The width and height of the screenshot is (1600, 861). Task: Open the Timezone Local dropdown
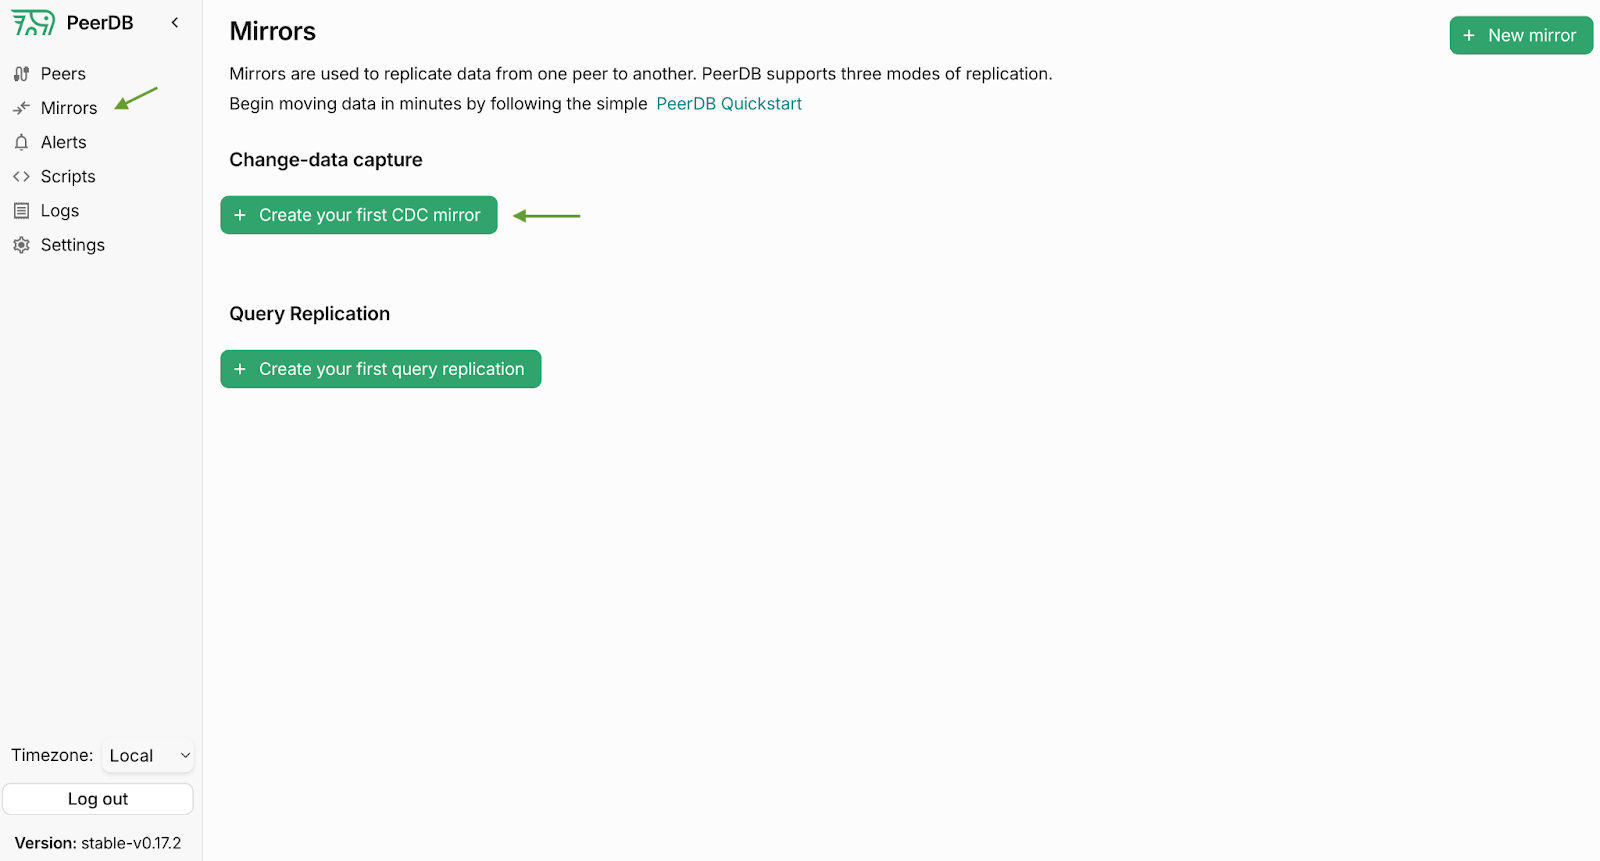[148, 756]
